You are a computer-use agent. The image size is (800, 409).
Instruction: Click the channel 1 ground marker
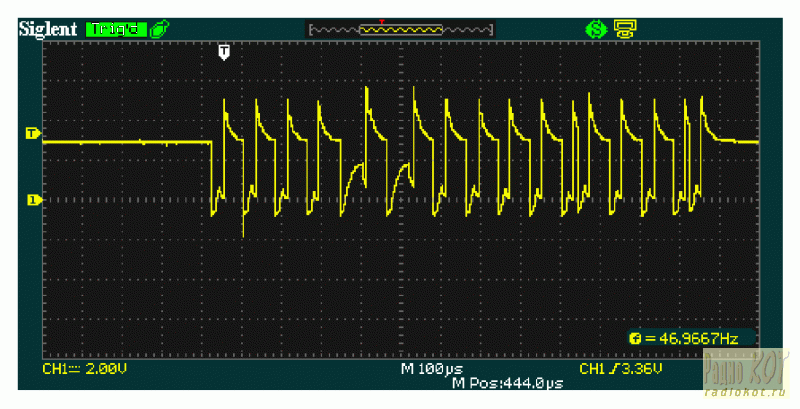(32, 200)
